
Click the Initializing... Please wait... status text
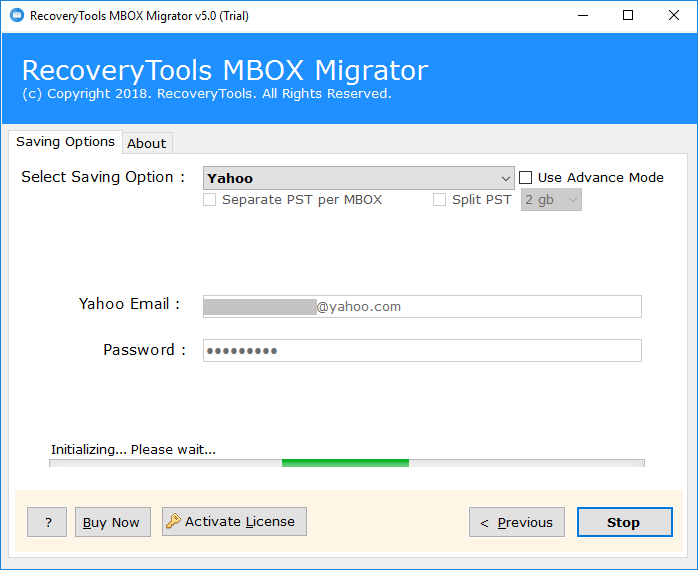133,450
